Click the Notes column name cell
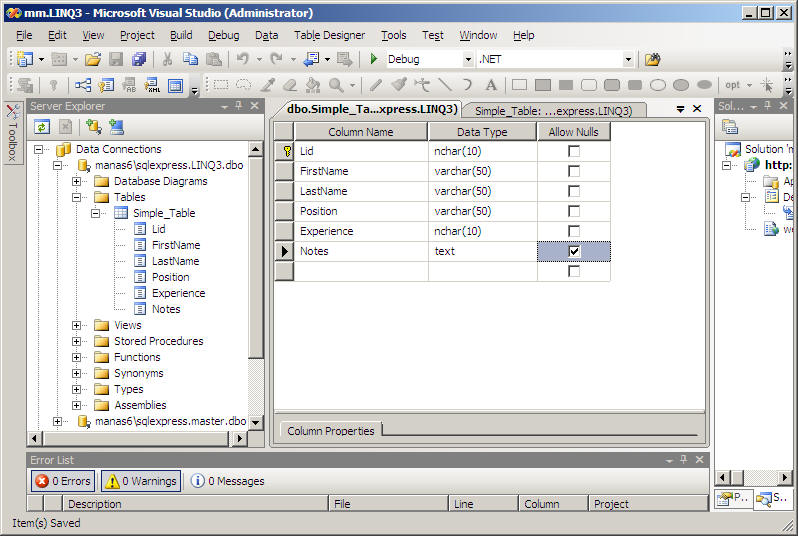The width and height of the screenshot is (798, 536). [x=361, y=251]
